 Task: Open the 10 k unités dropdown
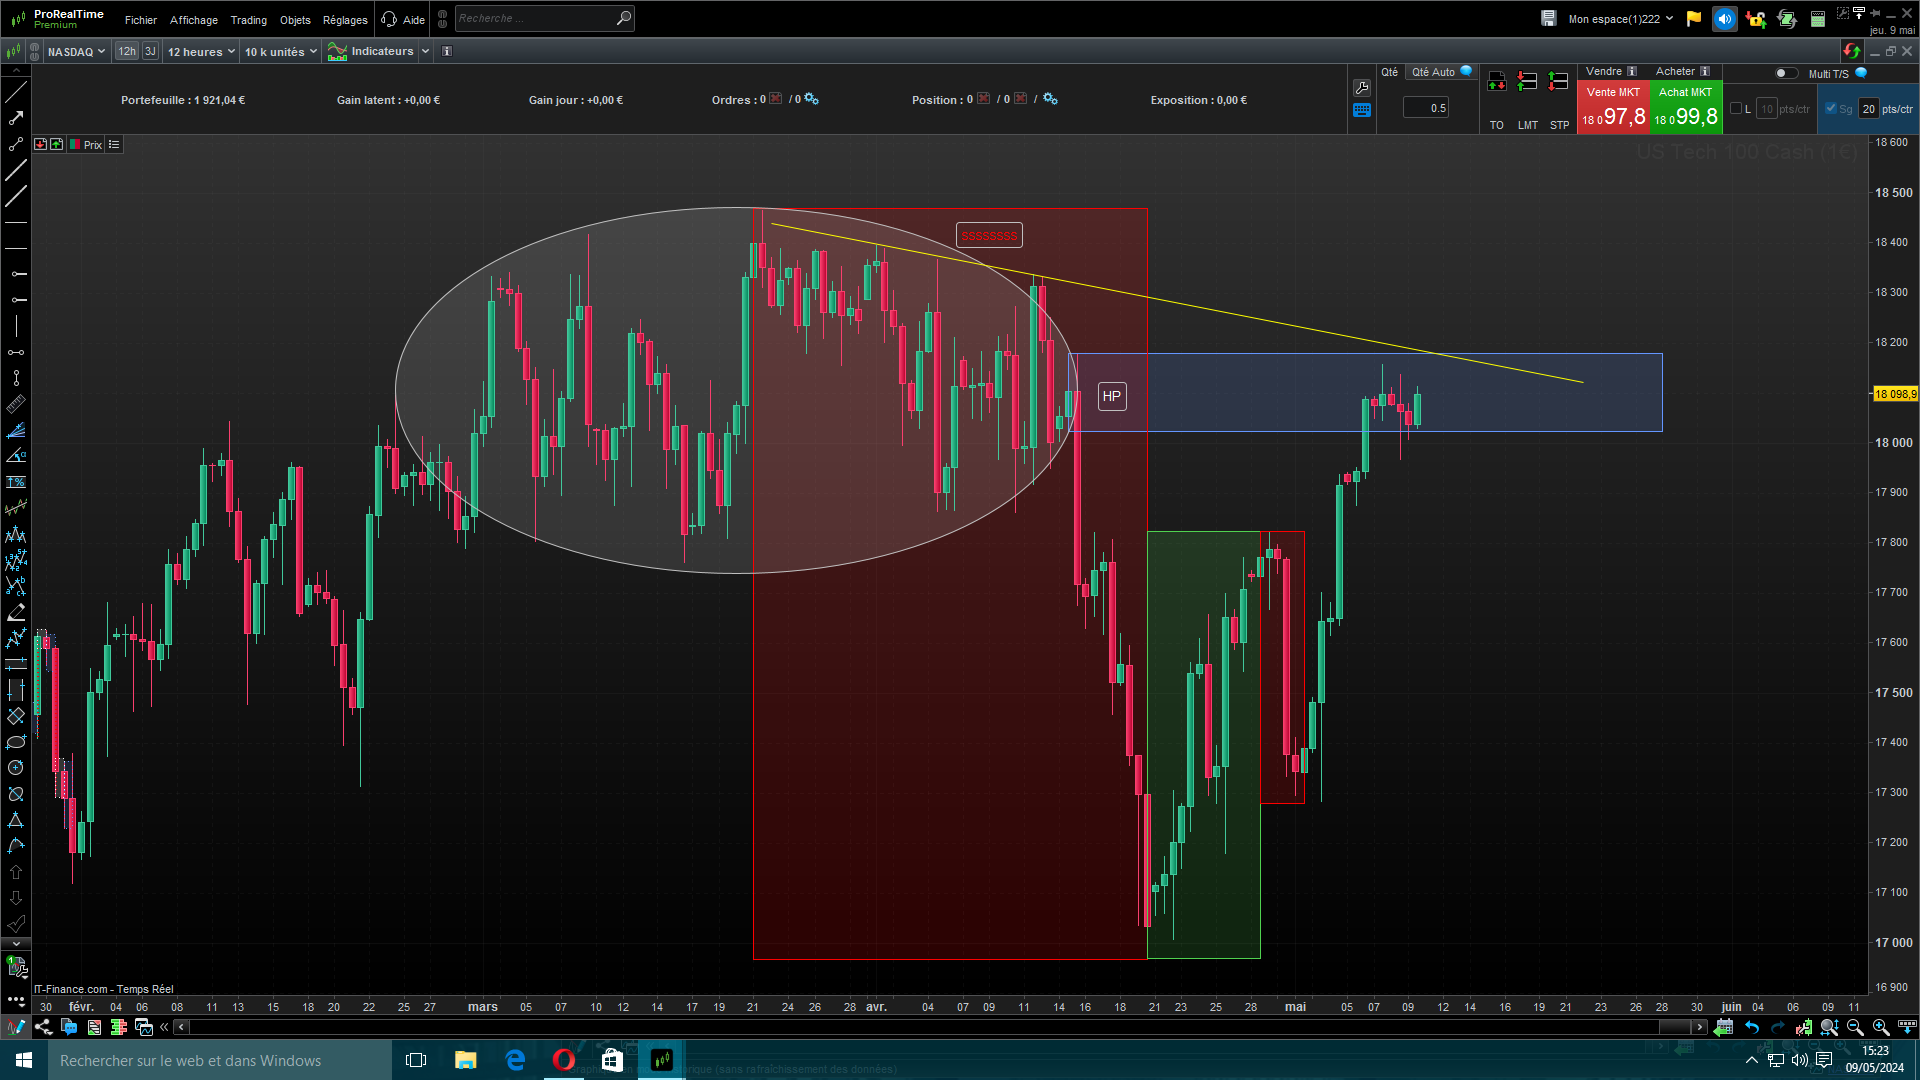[280, 52]
